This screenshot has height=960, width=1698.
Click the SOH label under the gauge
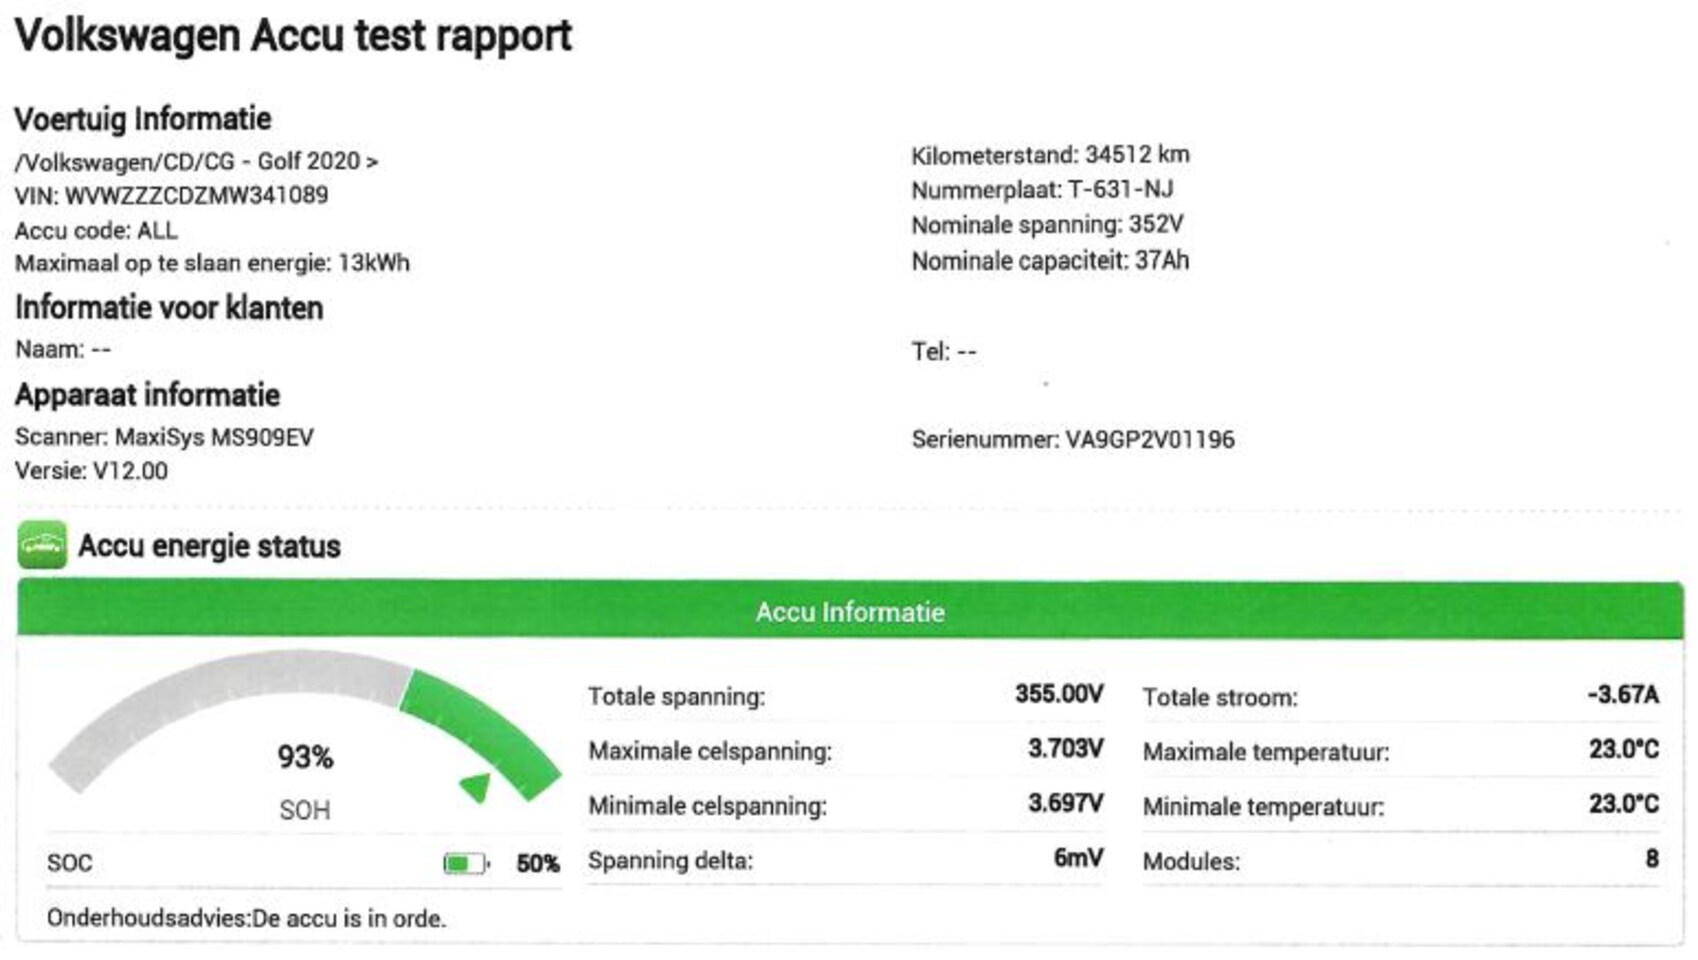click(x=305, y=810)
